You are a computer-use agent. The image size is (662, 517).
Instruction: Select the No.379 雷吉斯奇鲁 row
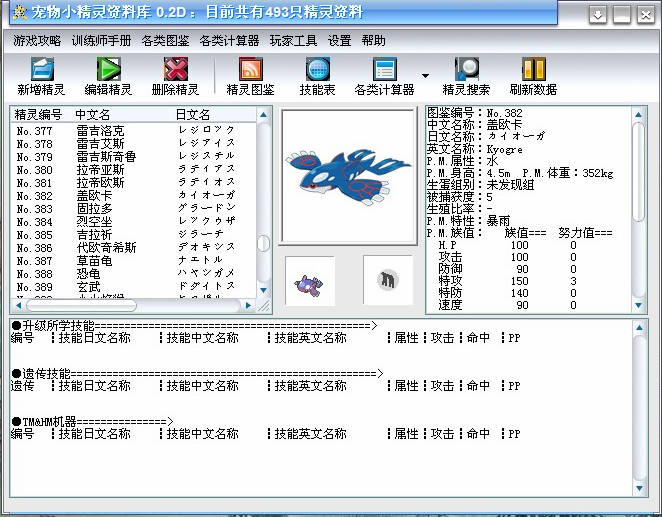click(x=133, y=157)
